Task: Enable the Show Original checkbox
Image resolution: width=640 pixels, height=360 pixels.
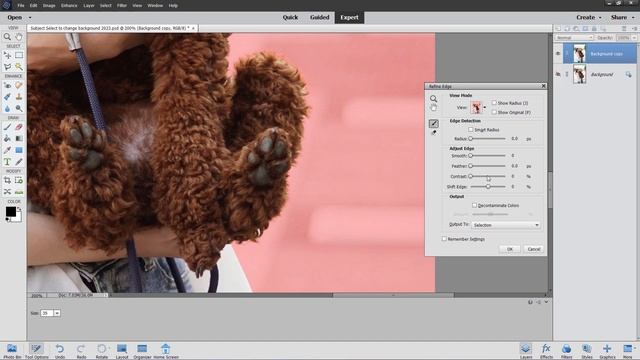Action: (494, 112)
